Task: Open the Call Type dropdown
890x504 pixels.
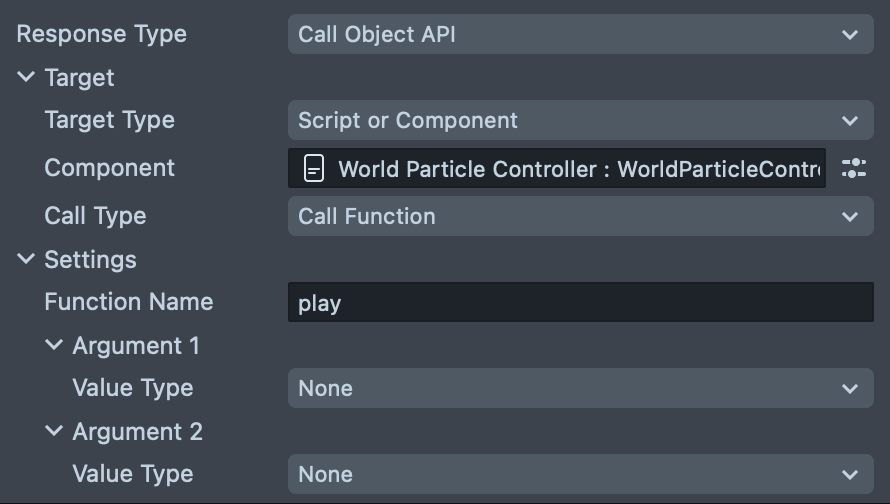Action: click(580, 216)
